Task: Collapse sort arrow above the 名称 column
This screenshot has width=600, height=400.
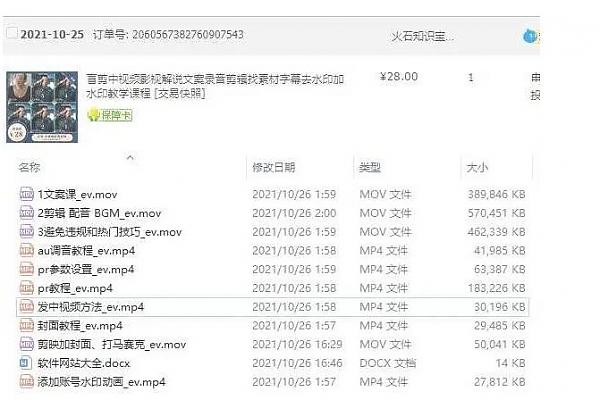Action: (129, 157)
